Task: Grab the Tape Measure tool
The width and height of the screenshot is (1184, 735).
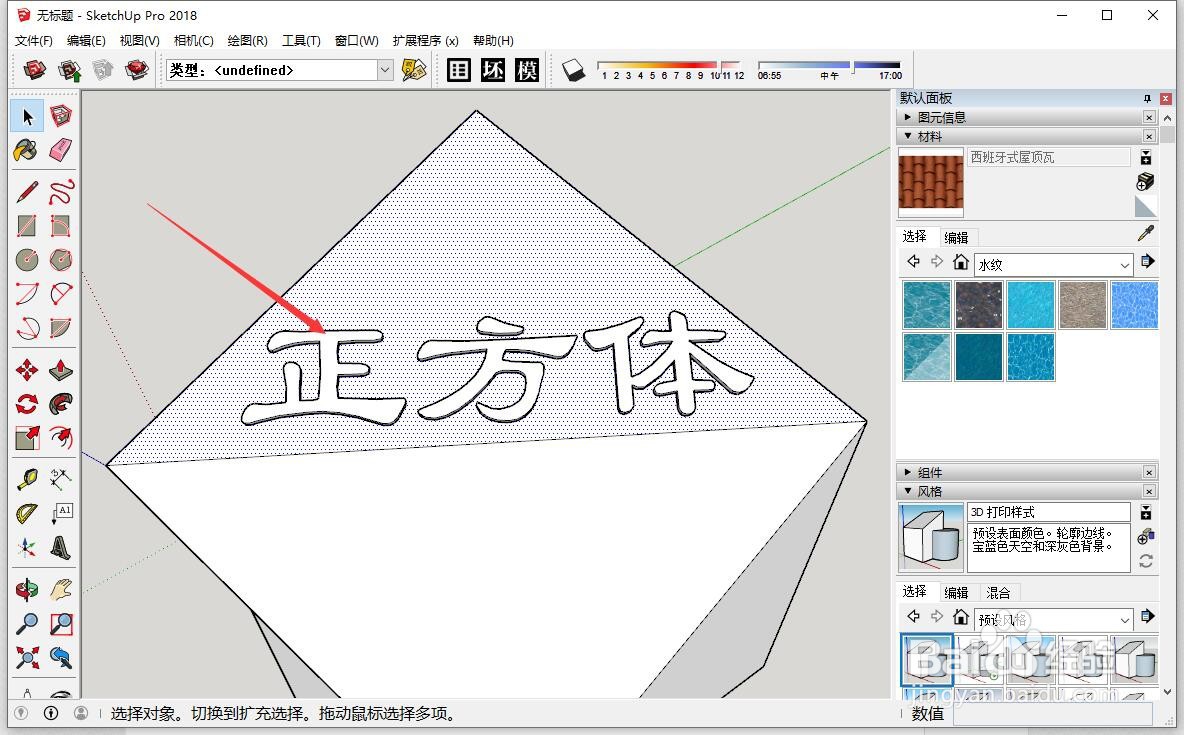Action: 27,478
